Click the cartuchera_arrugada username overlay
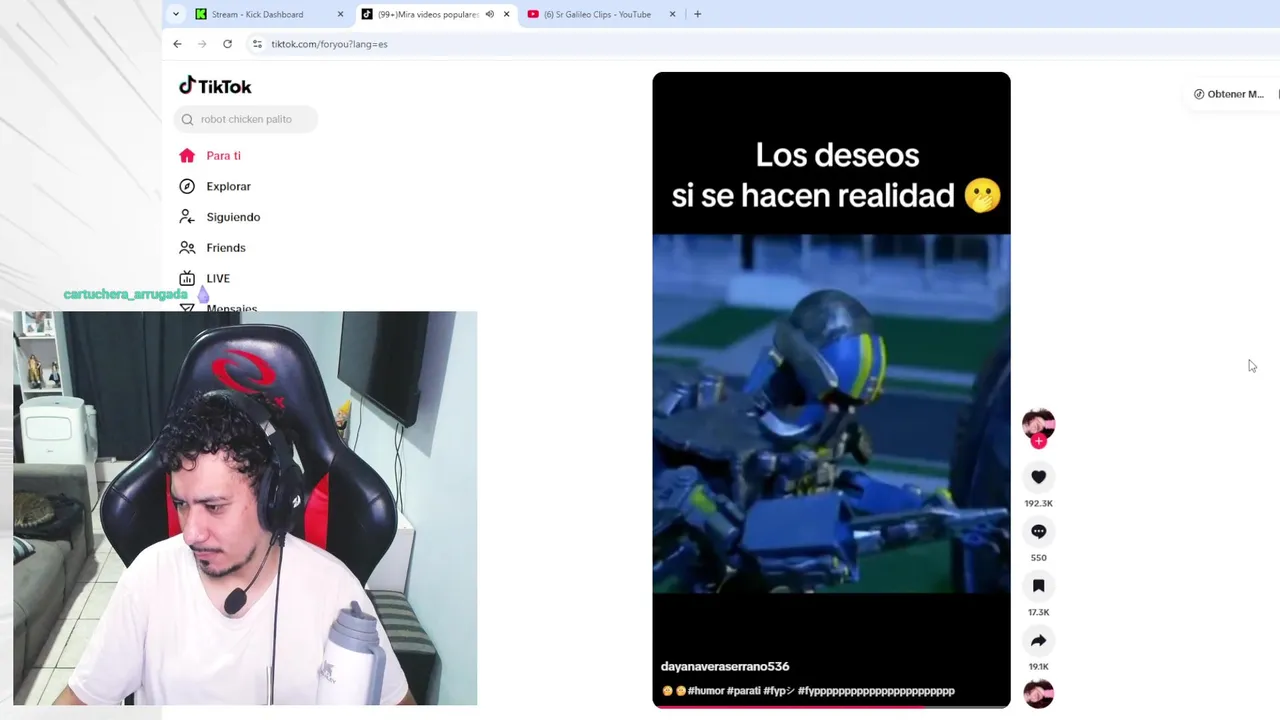 tap(125, 294)
